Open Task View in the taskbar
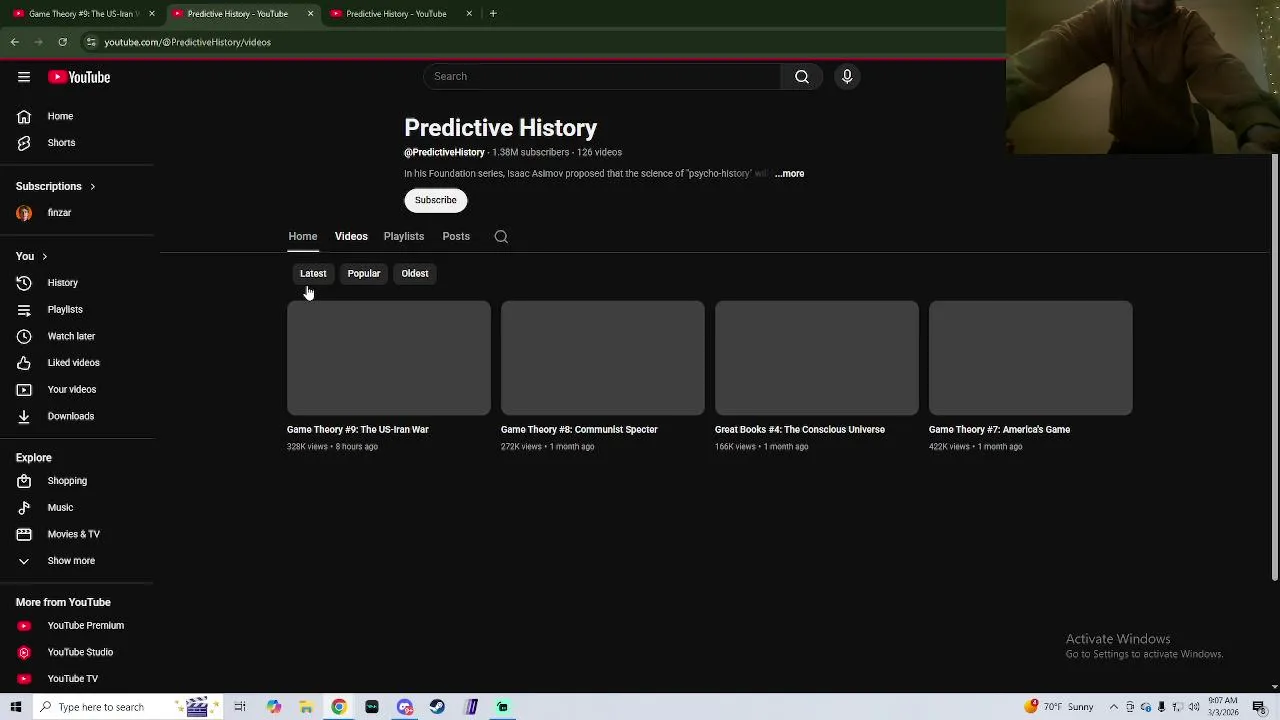This screenshot has height=720, width=1280. pos(240,707)
